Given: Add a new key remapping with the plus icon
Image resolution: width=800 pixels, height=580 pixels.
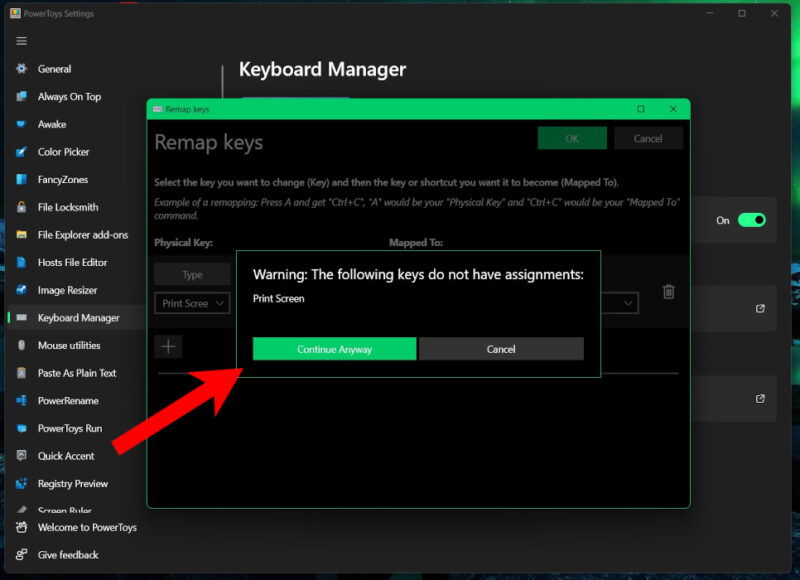Looking at the screenshot, I should point(168,346).
